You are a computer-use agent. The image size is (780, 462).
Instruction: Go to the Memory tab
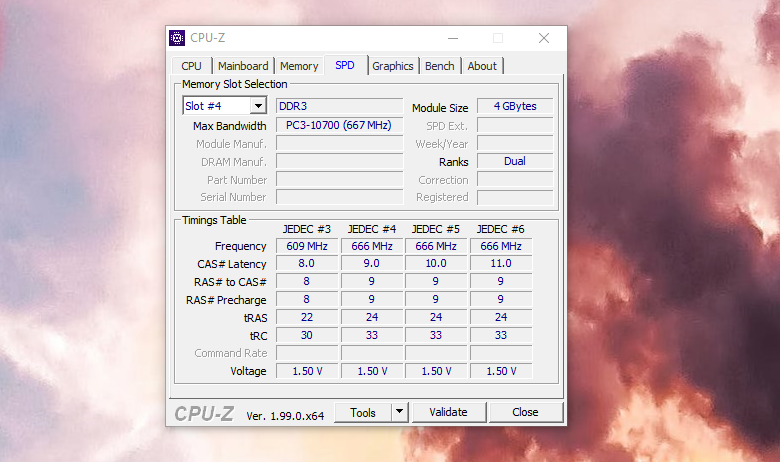(299, 66)
